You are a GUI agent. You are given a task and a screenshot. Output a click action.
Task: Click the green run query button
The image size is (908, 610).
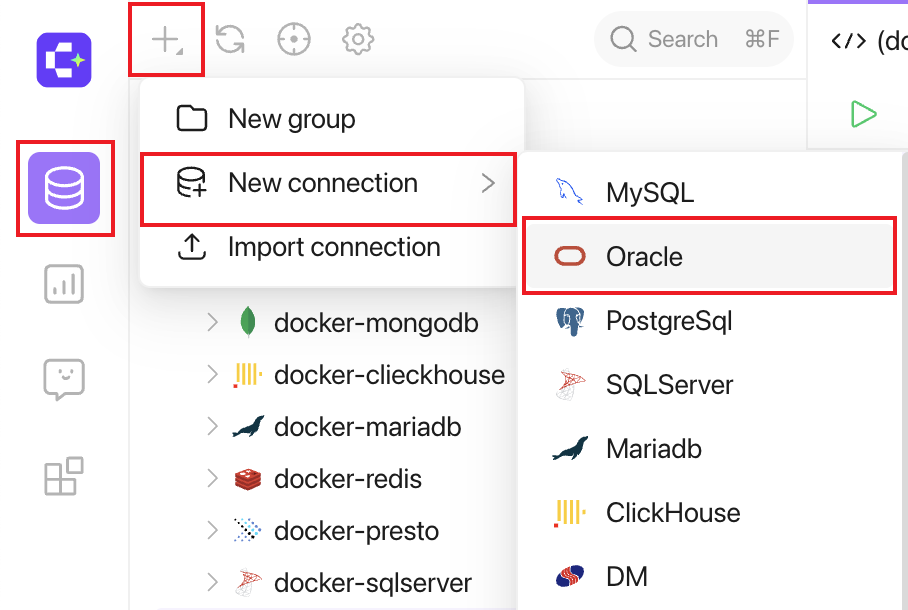tap(863, 114)
